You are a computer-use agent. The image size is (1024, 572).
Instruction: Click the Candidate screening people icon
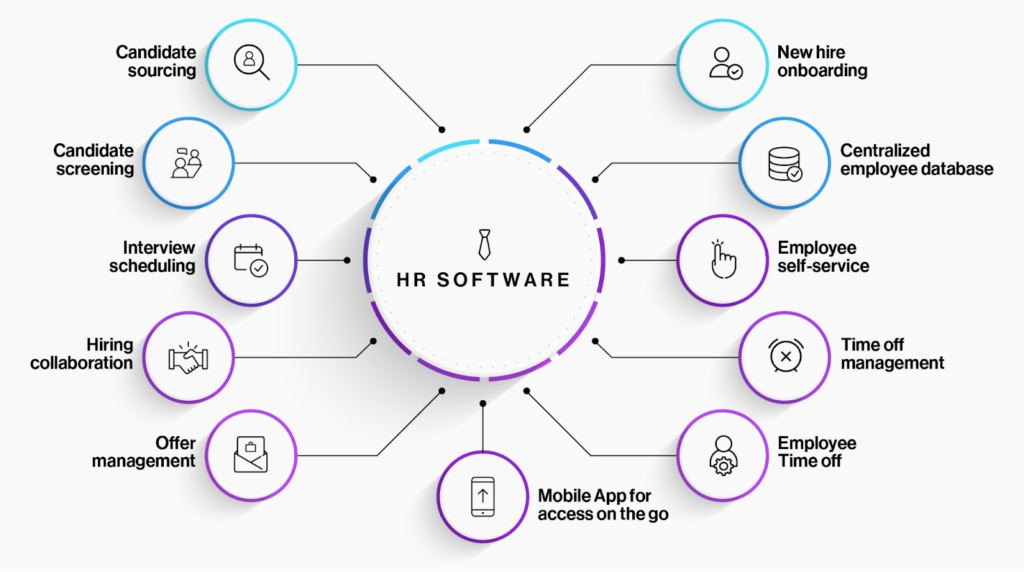click(187, 163)
